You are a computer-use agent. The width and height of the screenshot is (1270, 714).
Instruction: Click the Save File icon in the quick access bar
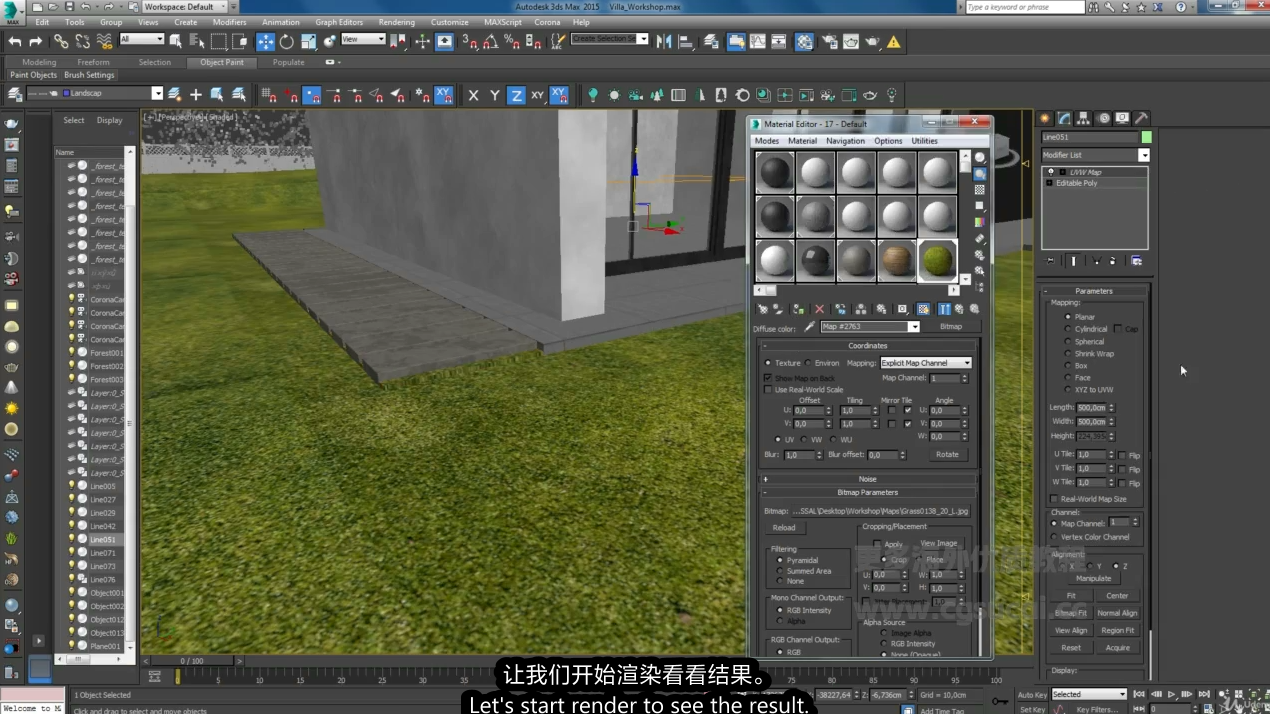(x=68, y=7)
